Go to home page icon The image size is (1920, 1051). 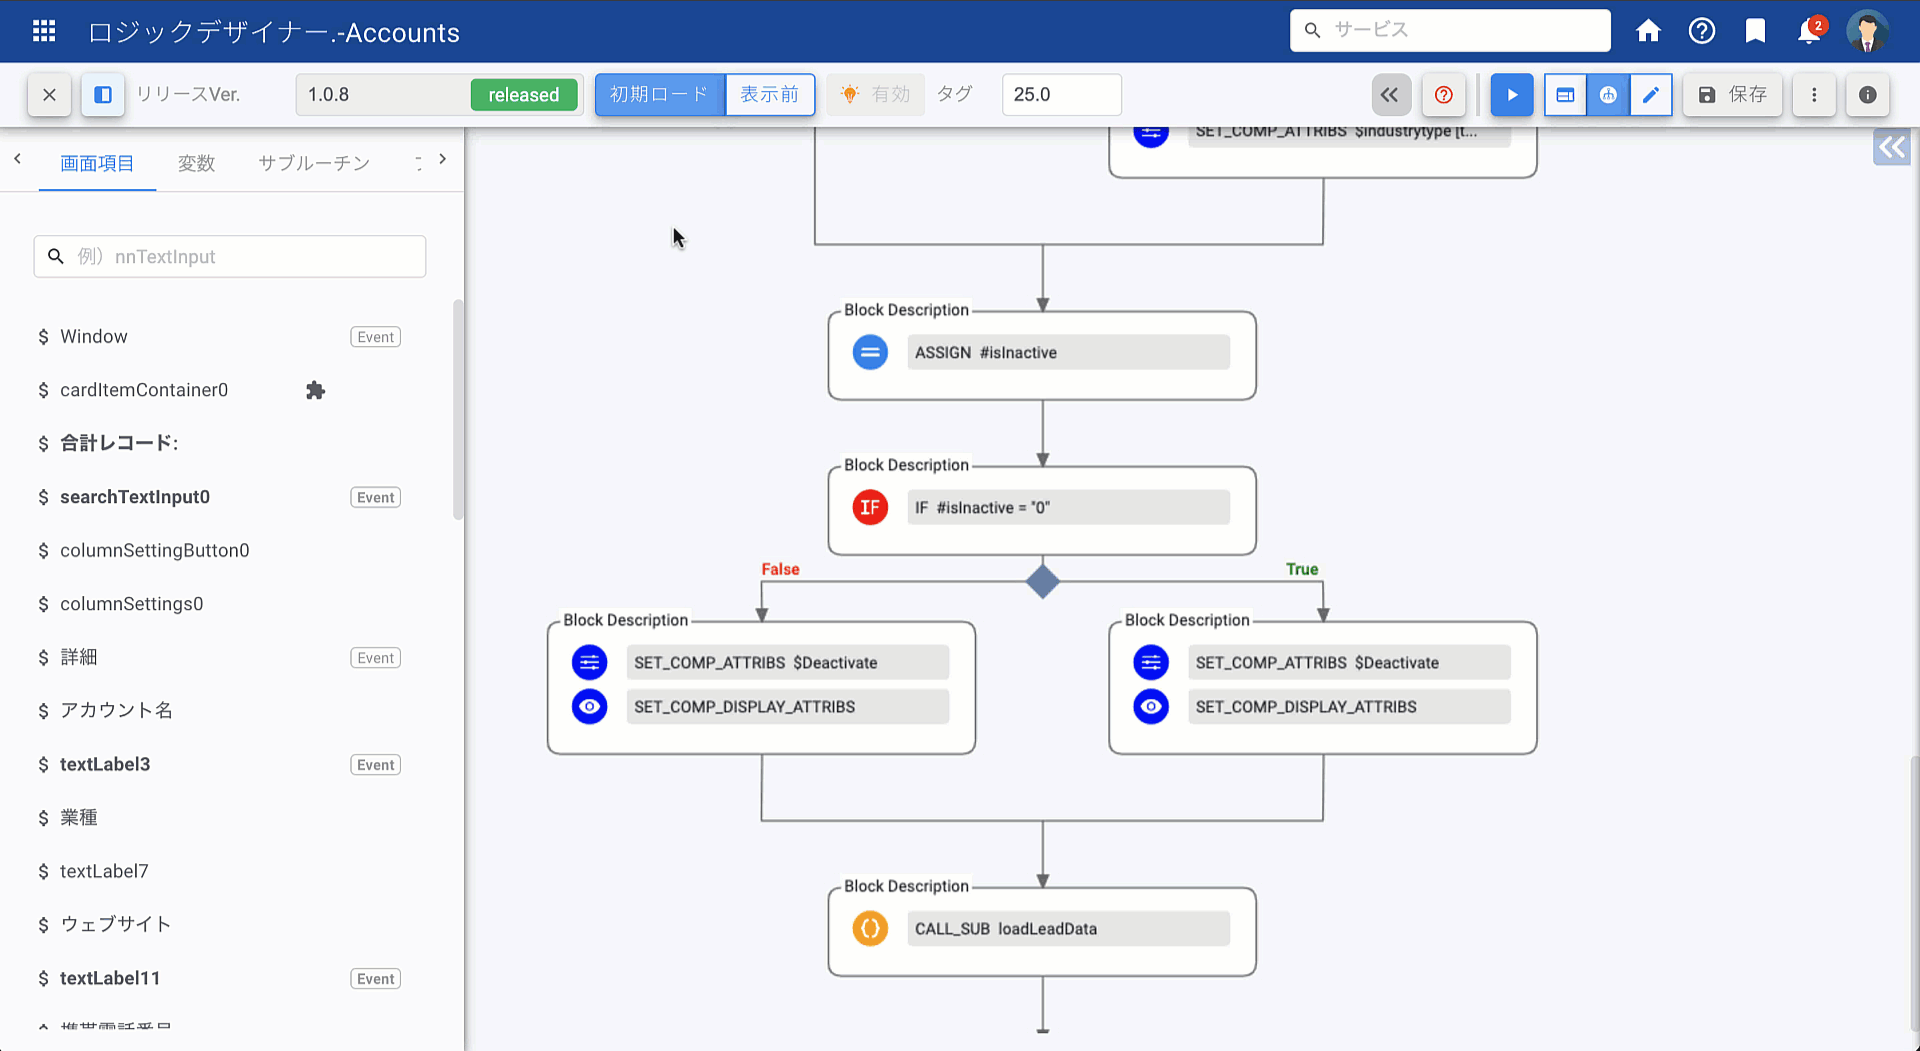click(1648, 31)
